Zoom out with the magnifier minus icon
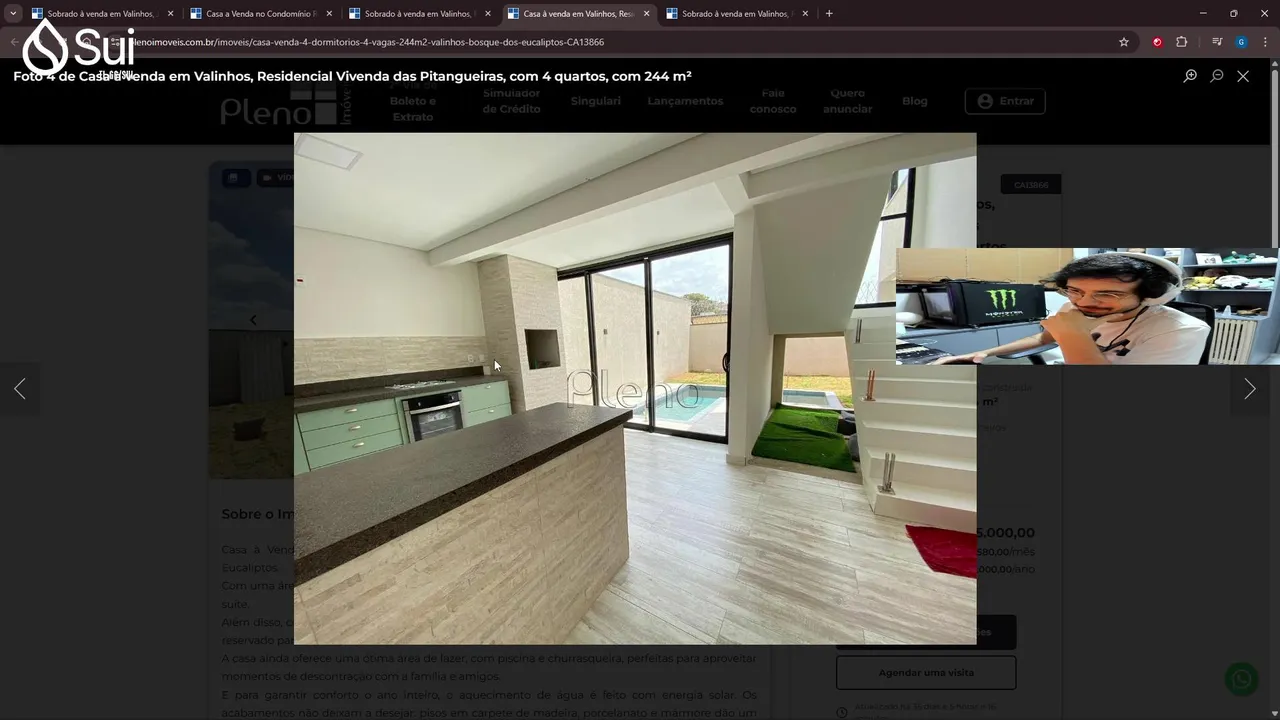This screenshot has height=720, width=1280. pos(1217,76)
